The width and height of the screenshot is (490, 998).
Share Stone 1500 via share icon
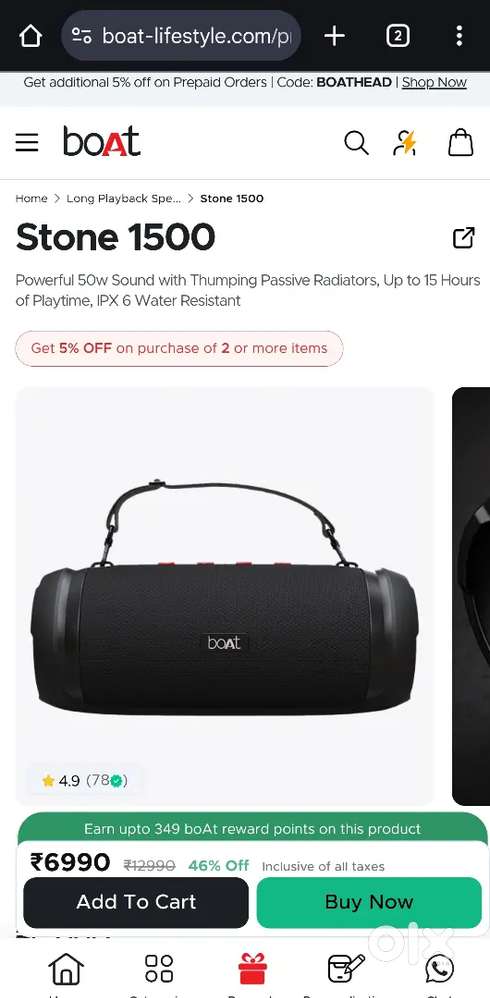pyautogui.click(x=463, y=238)
